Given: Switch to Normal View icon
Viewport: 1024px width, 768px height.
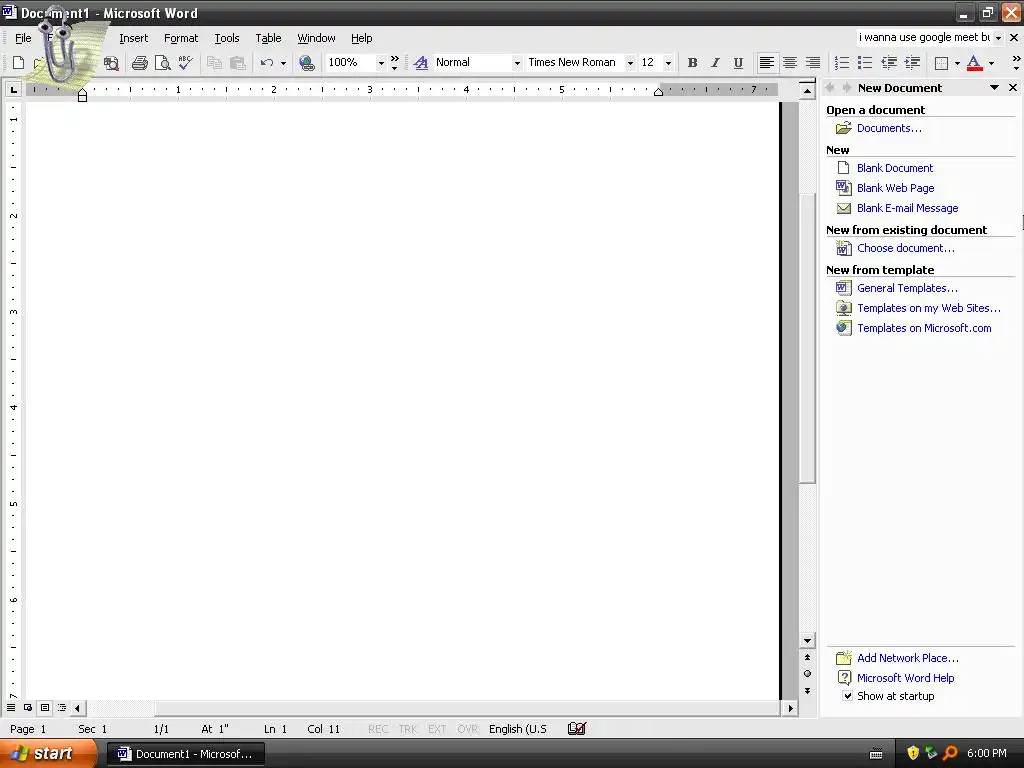Looking at the screenshot, I should tap(11, 708).
